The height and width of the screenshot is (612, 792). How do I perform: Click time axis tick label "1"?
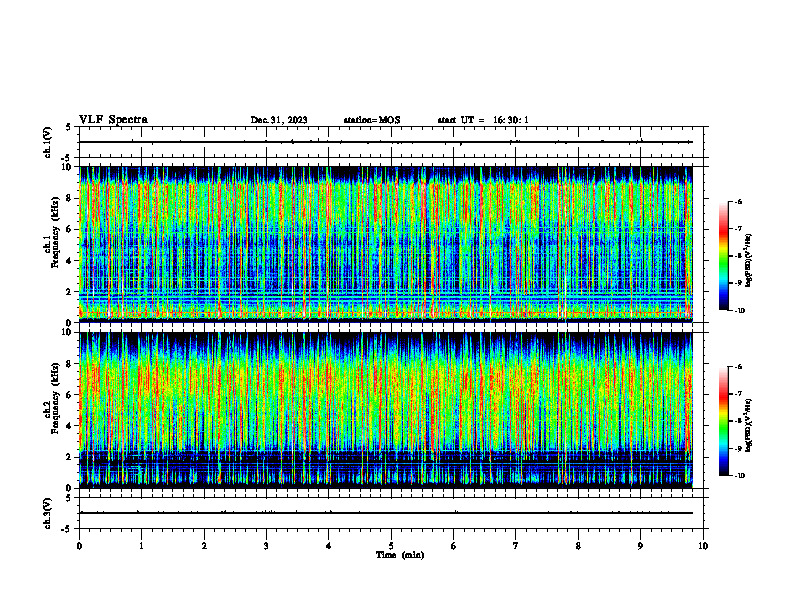[141, 546]
